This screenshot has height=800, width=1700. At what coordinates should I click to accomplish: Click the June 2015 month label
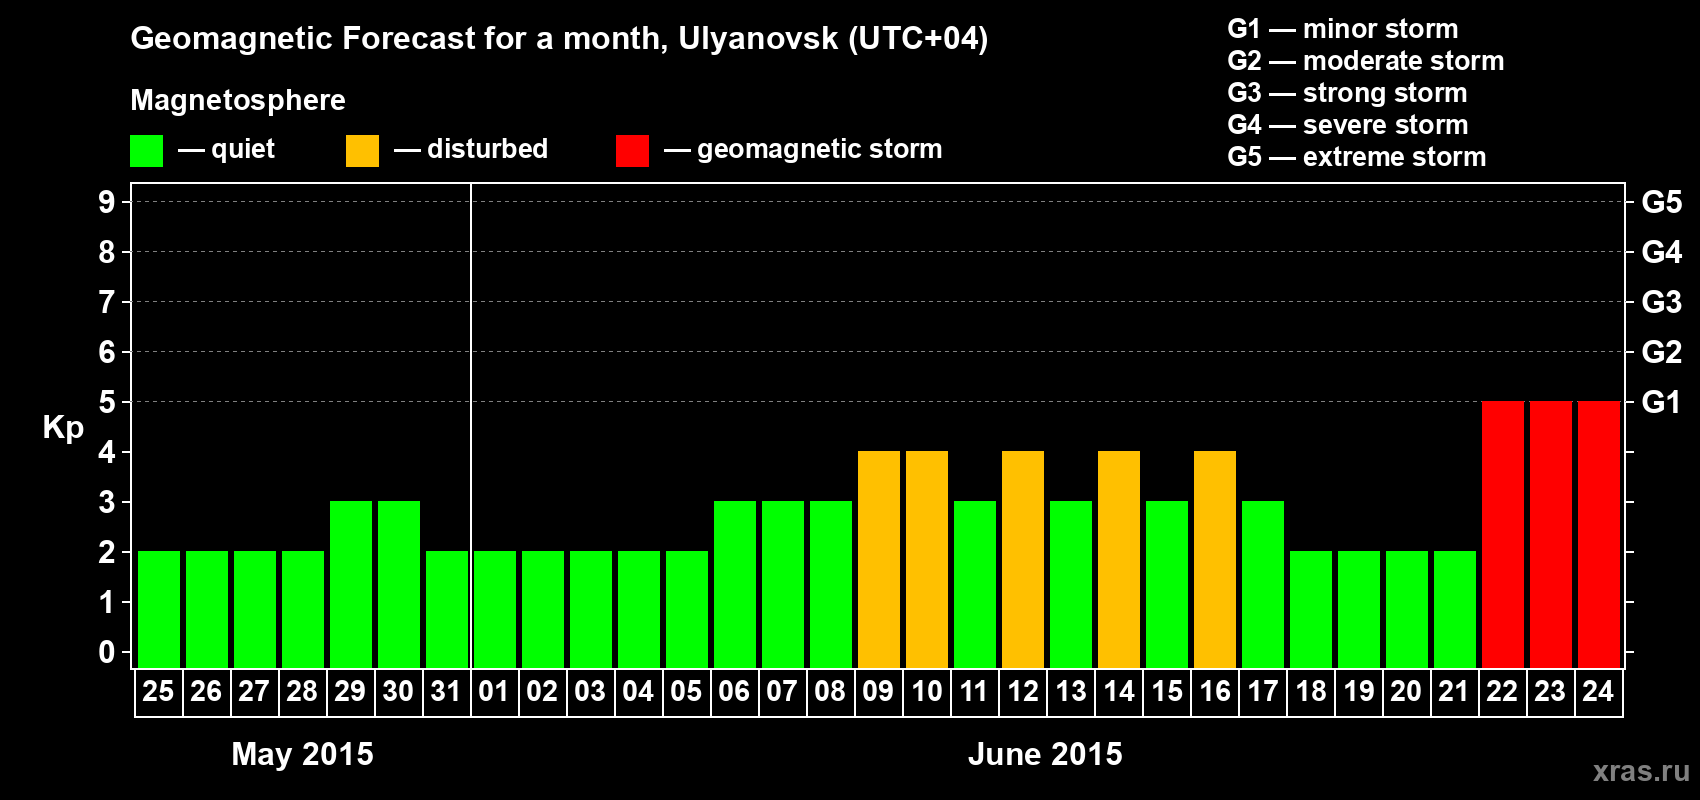pos(1045,754)
